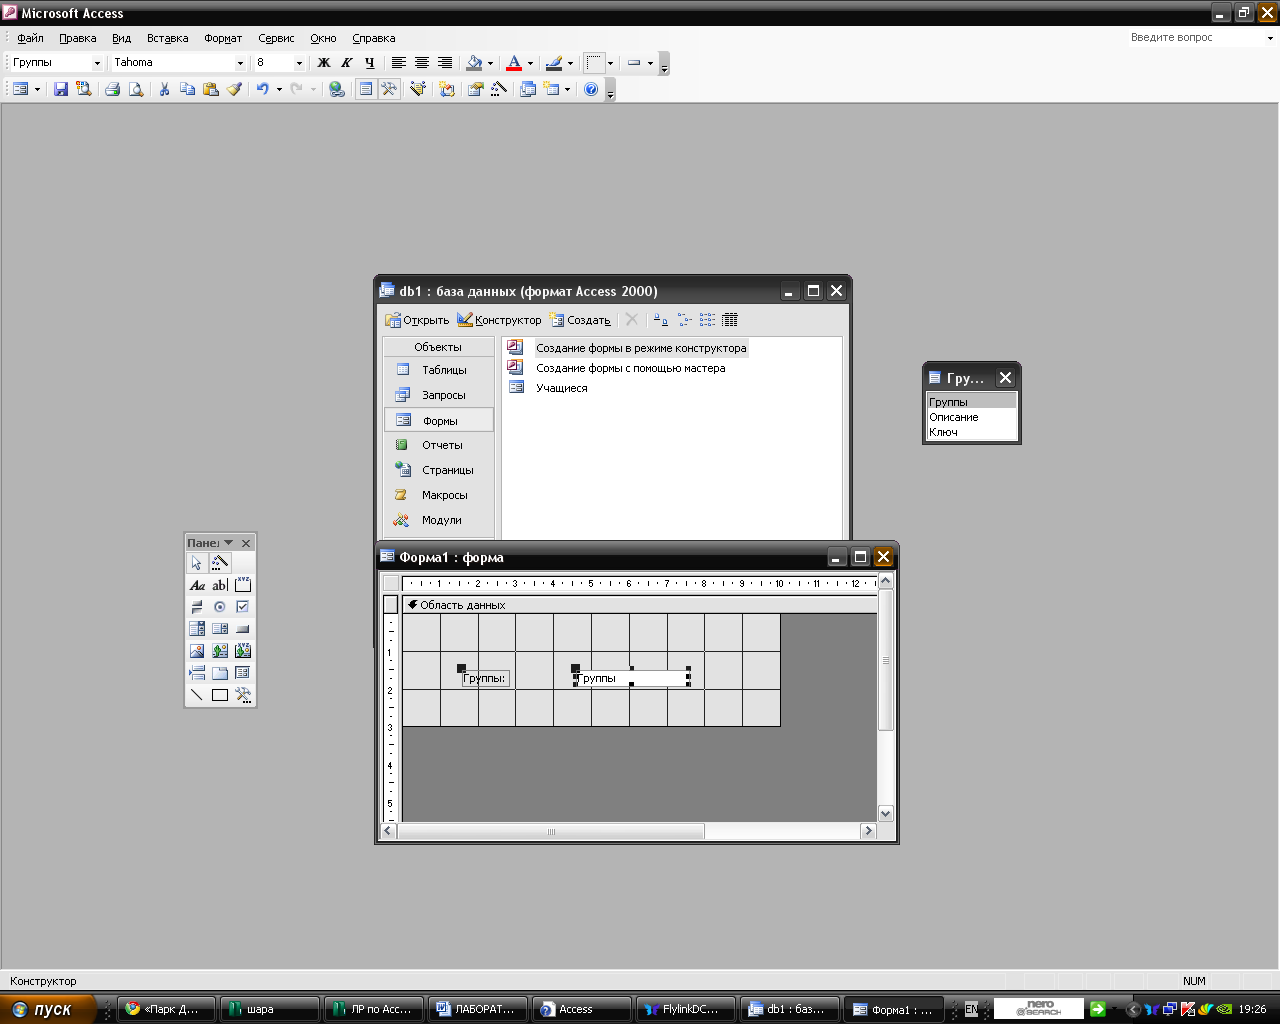Open More Controls in toolbox
Image resolution: width=1280 pixels, height=1024 pixels.
[243, 695]
